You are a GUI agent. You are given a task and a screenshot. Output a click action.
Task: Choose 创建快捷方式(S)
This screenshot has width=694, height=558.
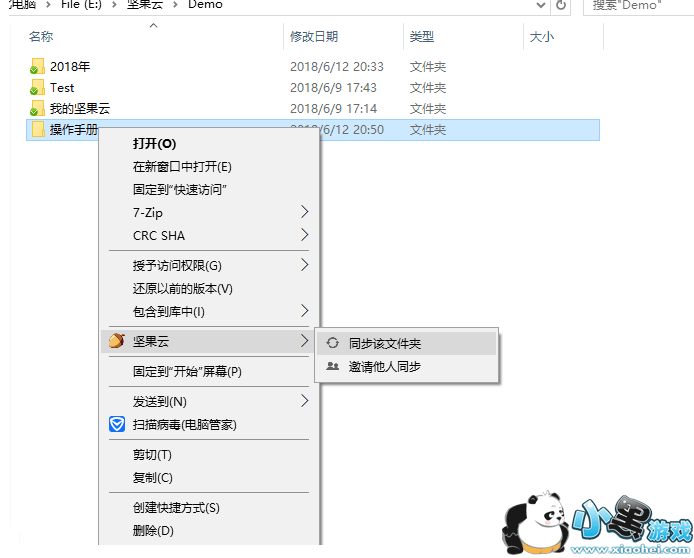[208, 508]
